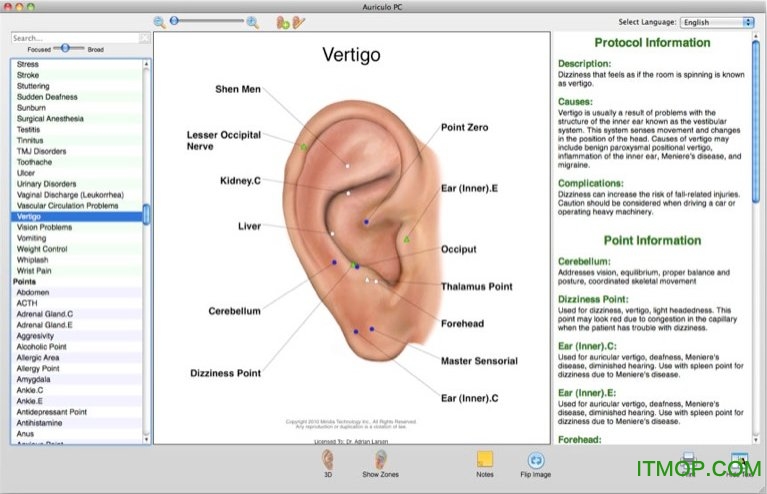The width and height of the screenshot is (767, 494).
Task: Click the Master Sensorial diagram label
Action: (479, 361)
